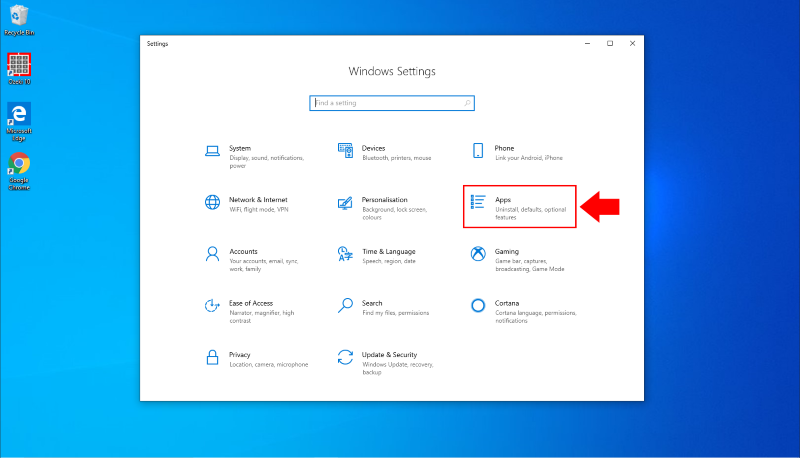Viewport: 800px width, 458px height.
Task: Click the 'Cortana' title text
Action: [507, 303]
